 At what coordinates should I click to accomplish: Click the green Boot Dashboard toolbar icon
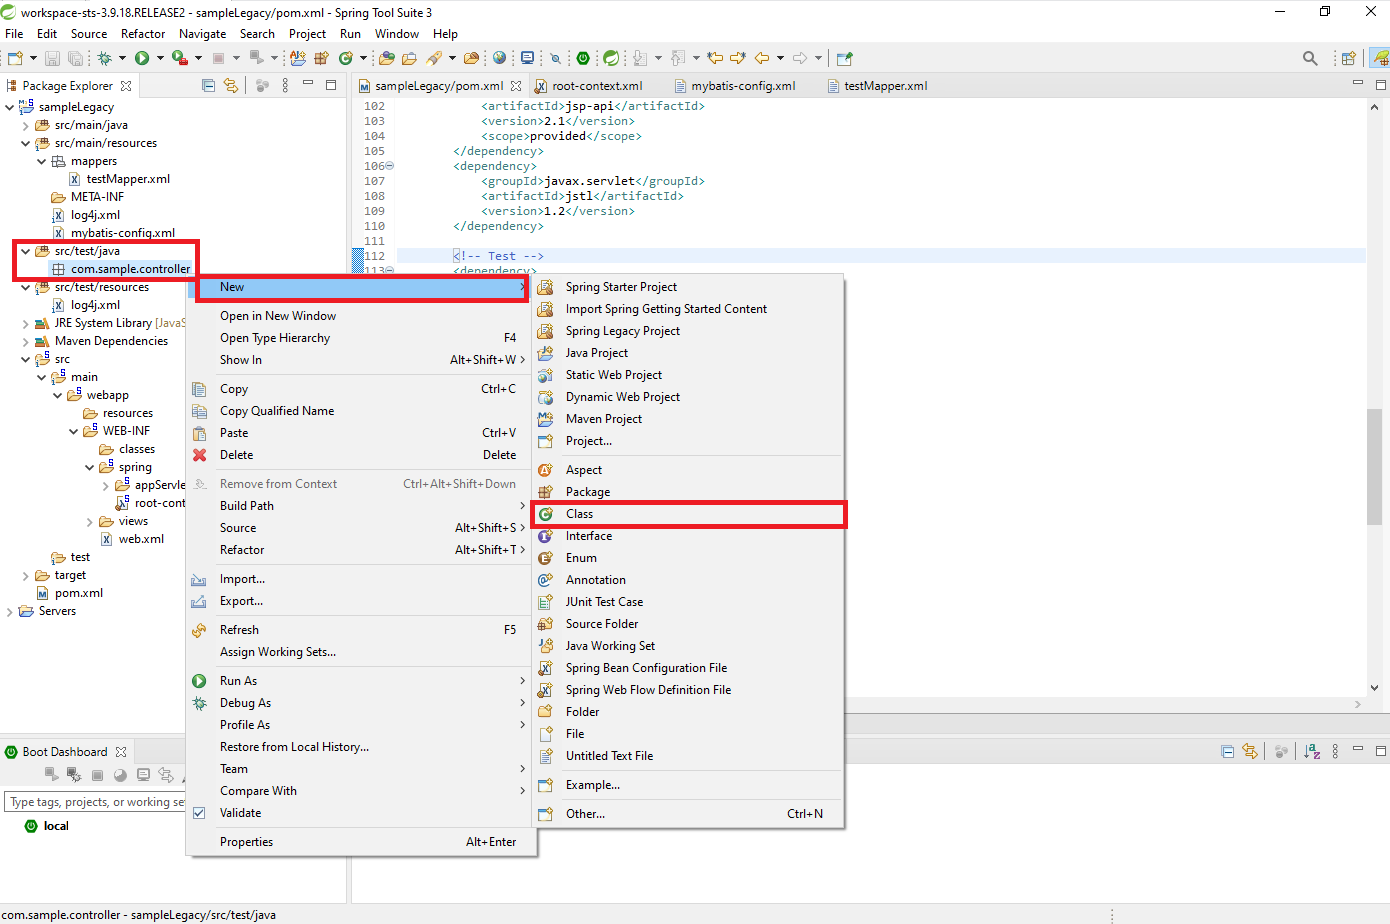click(x=583, y=58)
